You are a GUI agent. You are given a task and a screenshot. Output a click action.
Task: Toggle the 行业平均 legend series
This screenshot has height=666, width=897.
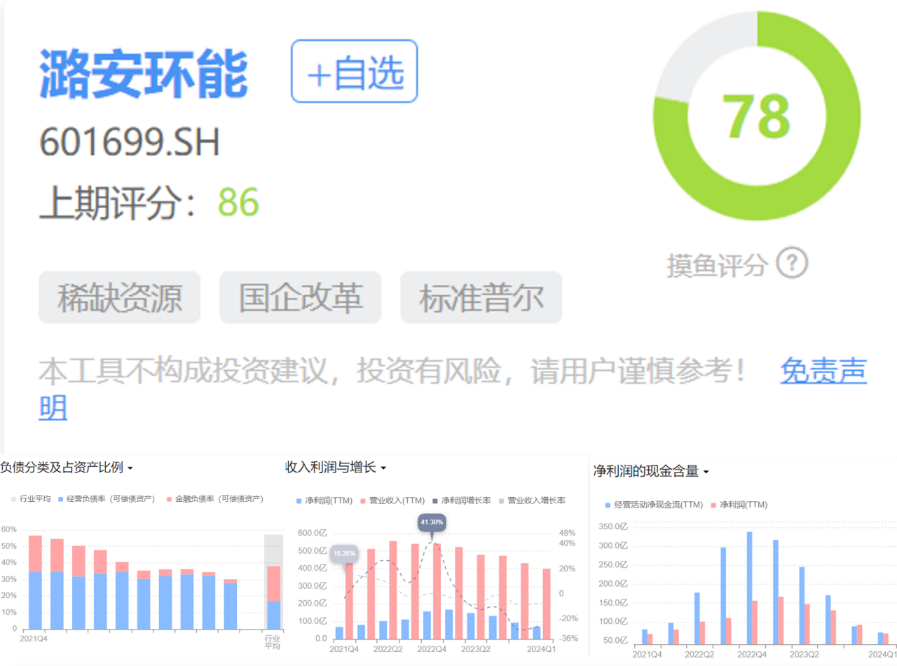click(31, 499)
